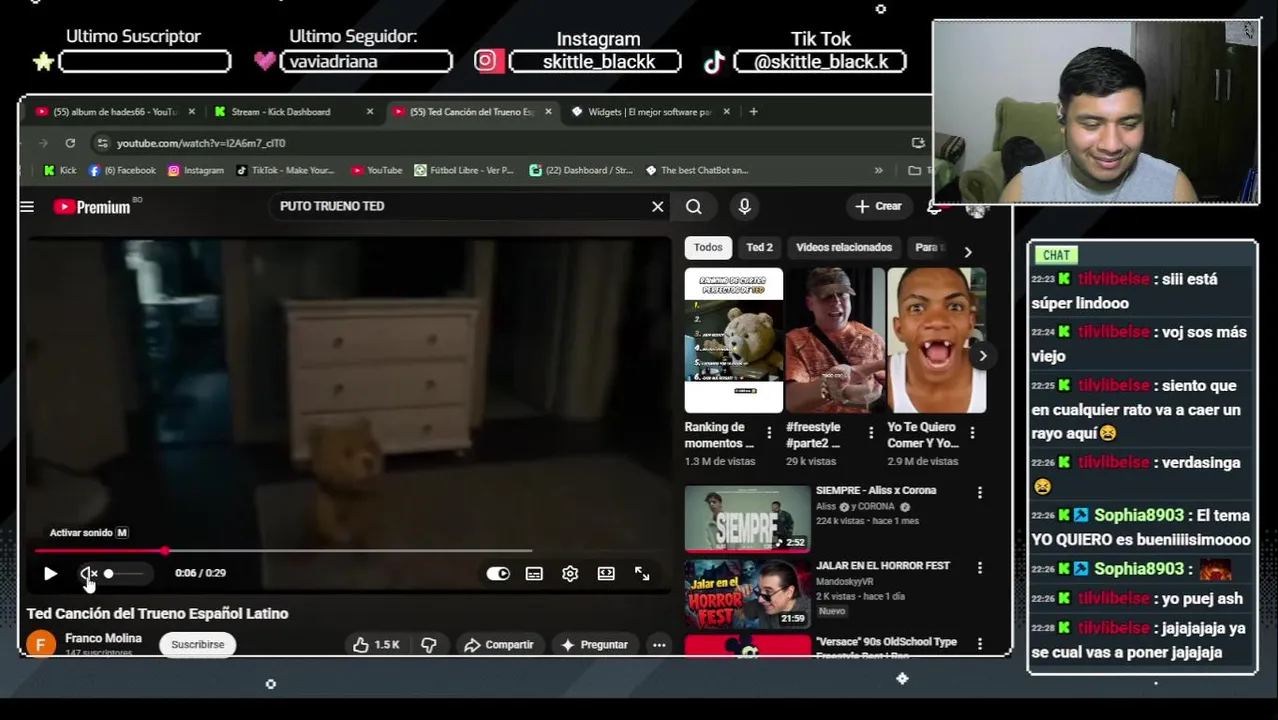This screenshot has width=1278, height=720.
Task: Open options for Versace 90s OldSchool video
Action: point(980,644)
